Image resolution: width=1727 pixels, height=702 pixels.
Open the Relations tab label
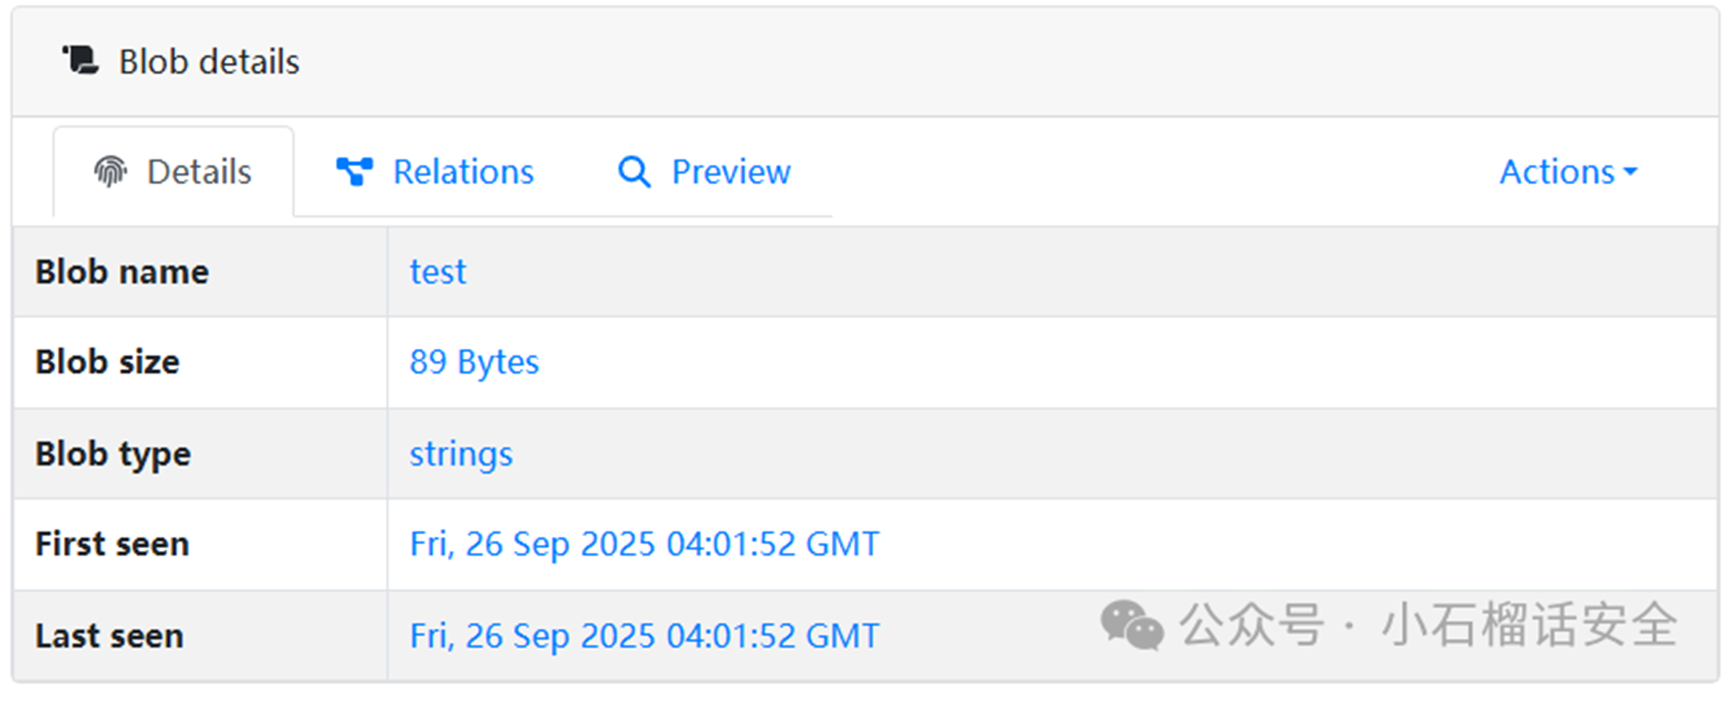(x=463, y=172)
